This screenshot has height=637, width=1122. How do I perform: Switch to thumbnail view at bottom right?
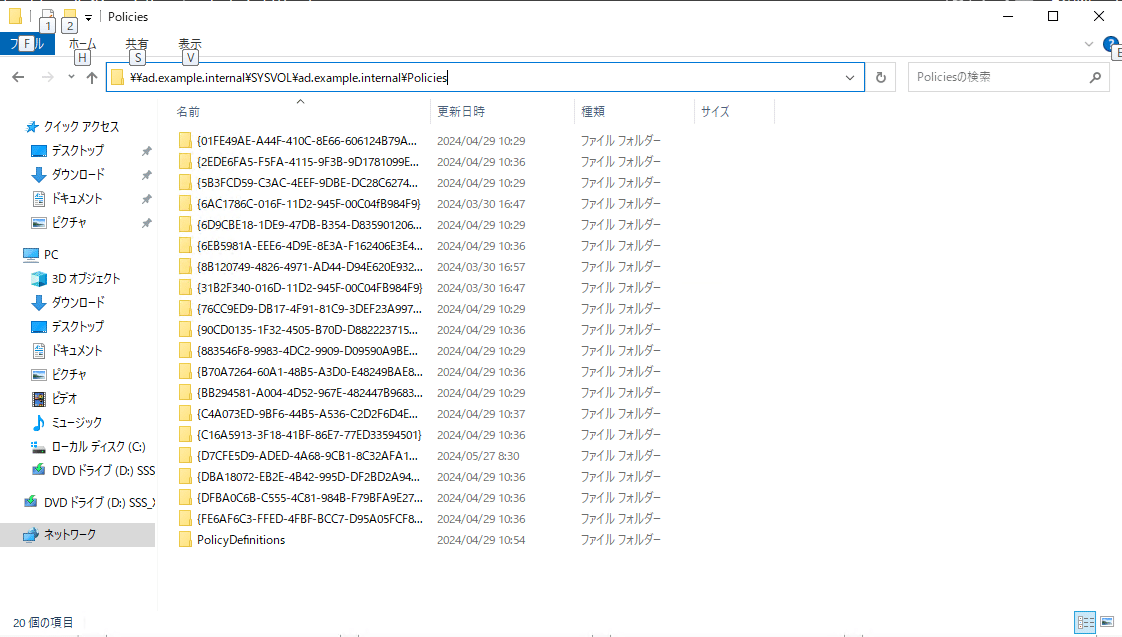(x=1108, y=622)
